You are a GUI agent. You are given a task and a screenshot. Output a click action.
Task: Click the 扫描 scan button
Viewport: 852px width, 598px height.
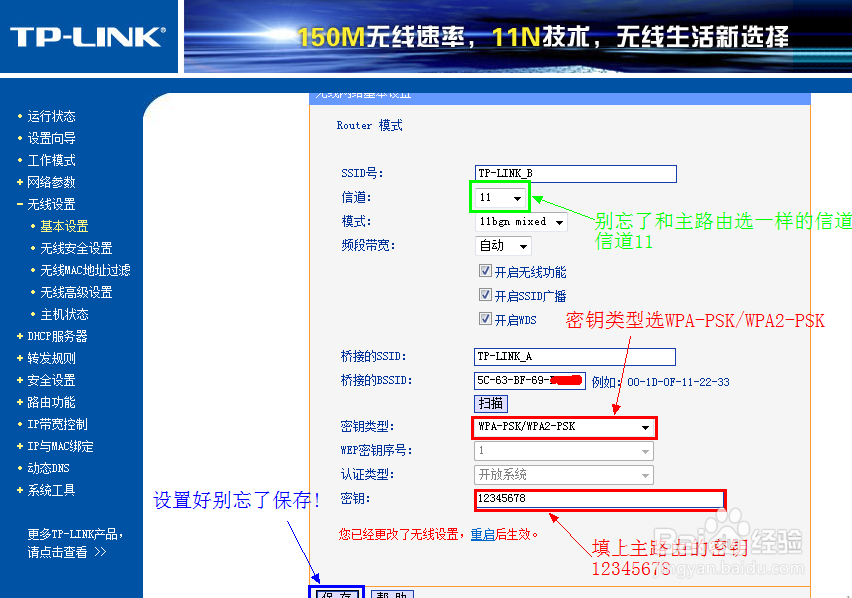click(x=491, y=403)
